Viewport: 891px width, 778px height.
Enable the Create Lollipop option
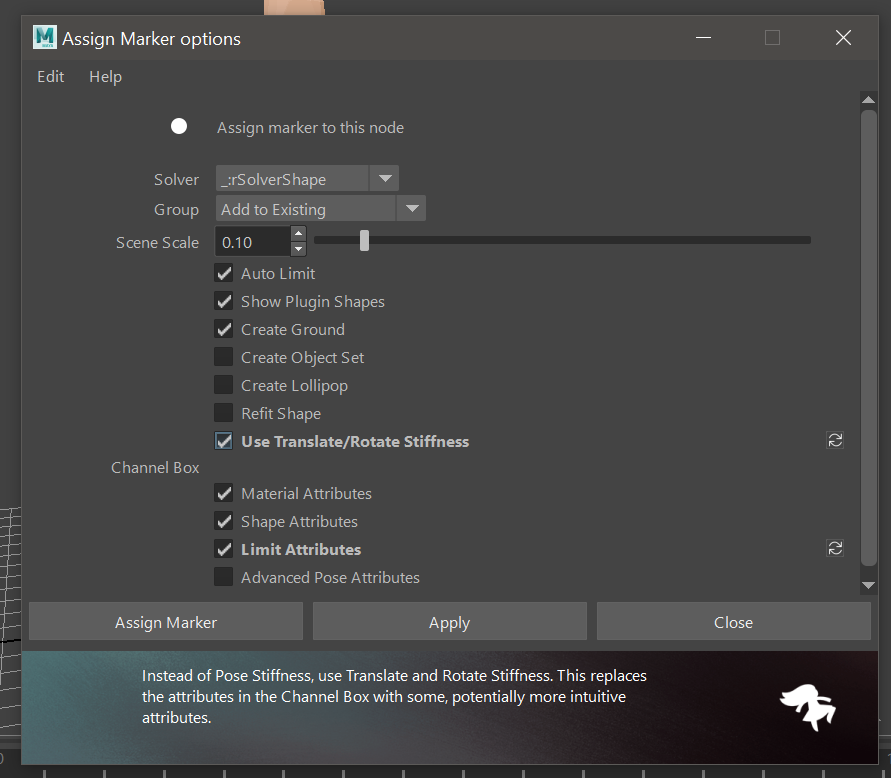[224, 385]
